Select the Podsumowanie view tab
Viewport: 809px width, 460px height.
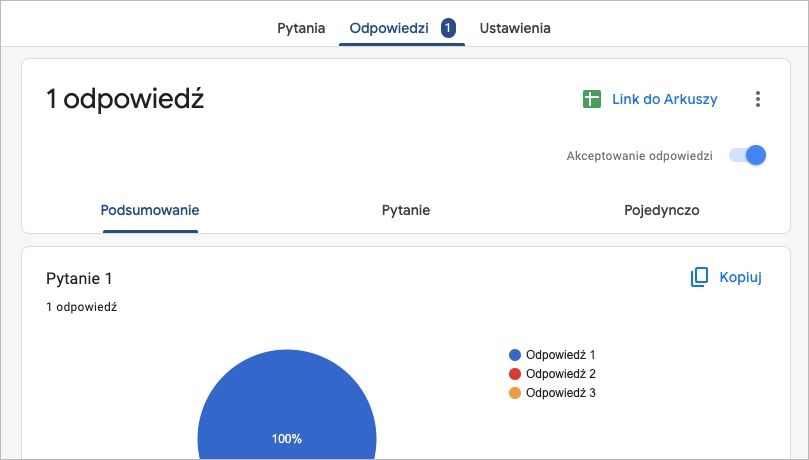coord(150,210)
